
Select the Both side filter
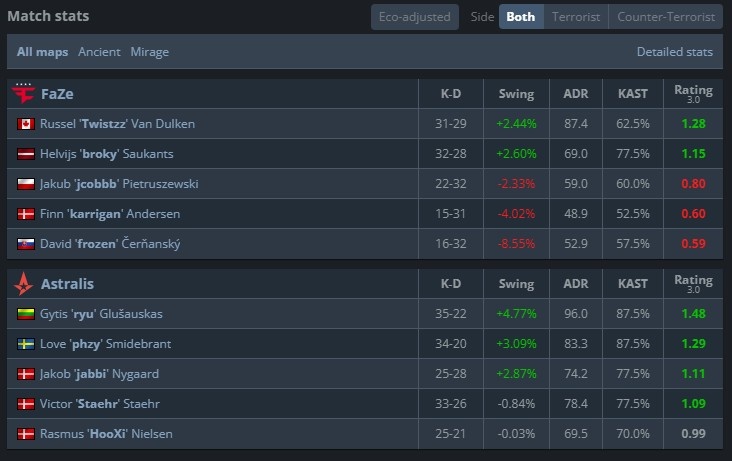click(x=521, y=17)
